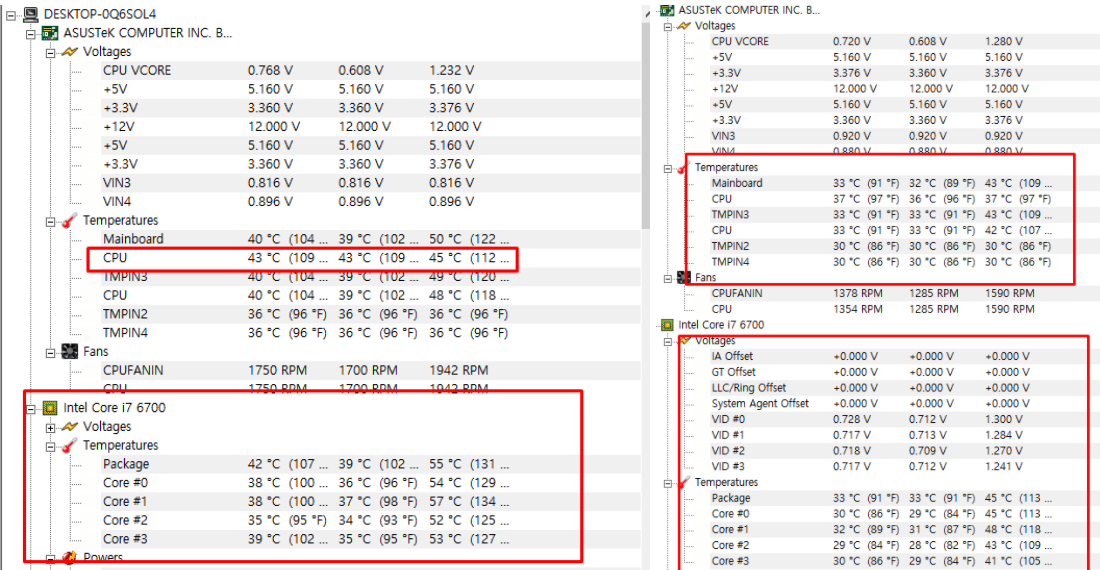Select the +12V row in right panel

tap(904, 89)
